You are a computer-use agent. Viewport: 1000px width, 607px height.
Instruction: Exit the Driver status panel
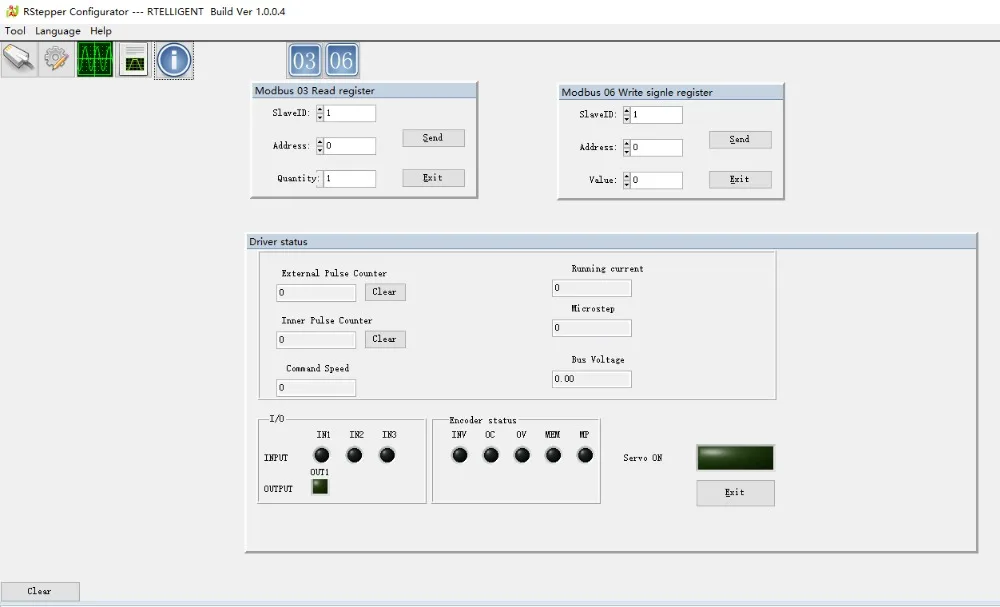coord(735,493)
